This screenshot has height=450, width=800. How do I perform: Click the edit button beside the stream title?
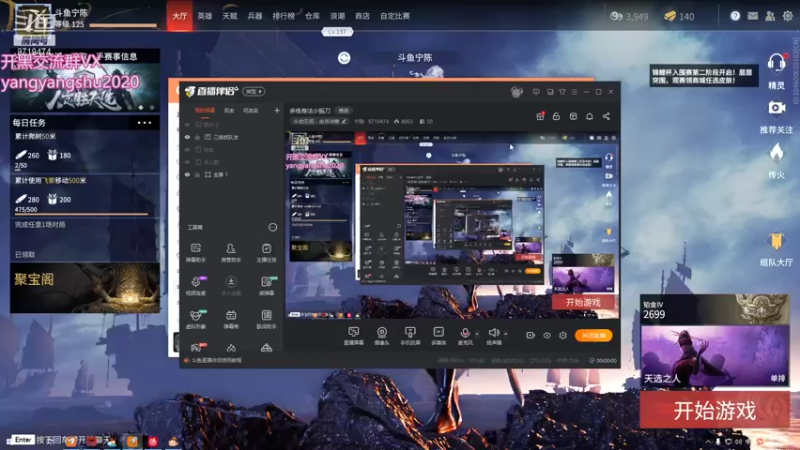pos(344,111)
